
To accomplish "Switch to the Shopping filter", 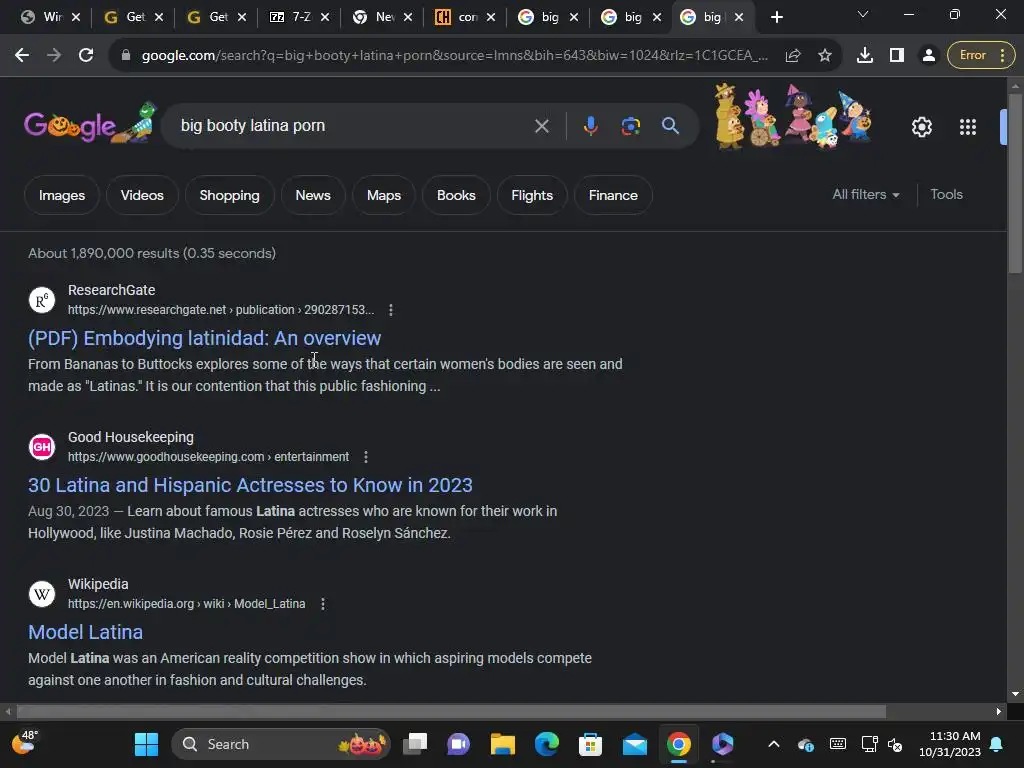I will pos(229,195).
